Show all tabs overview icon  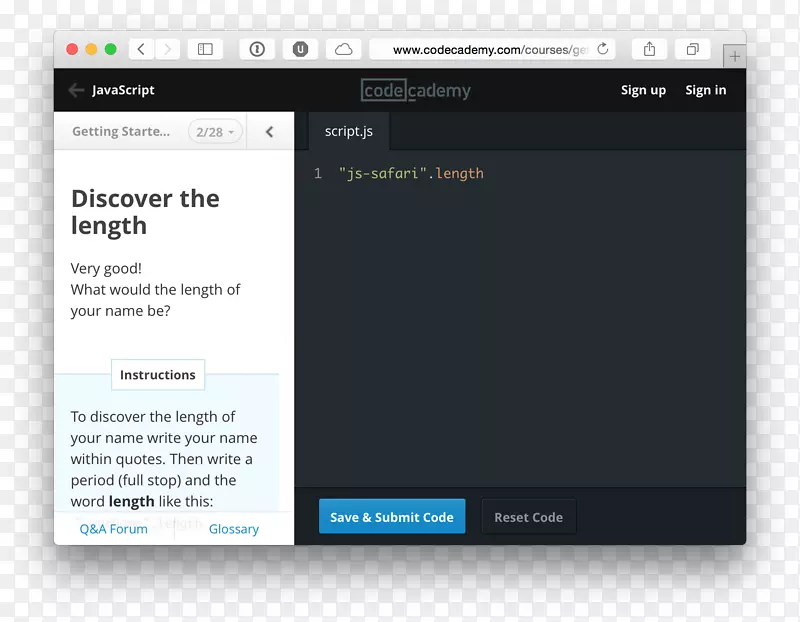click(x=692, y=49)
